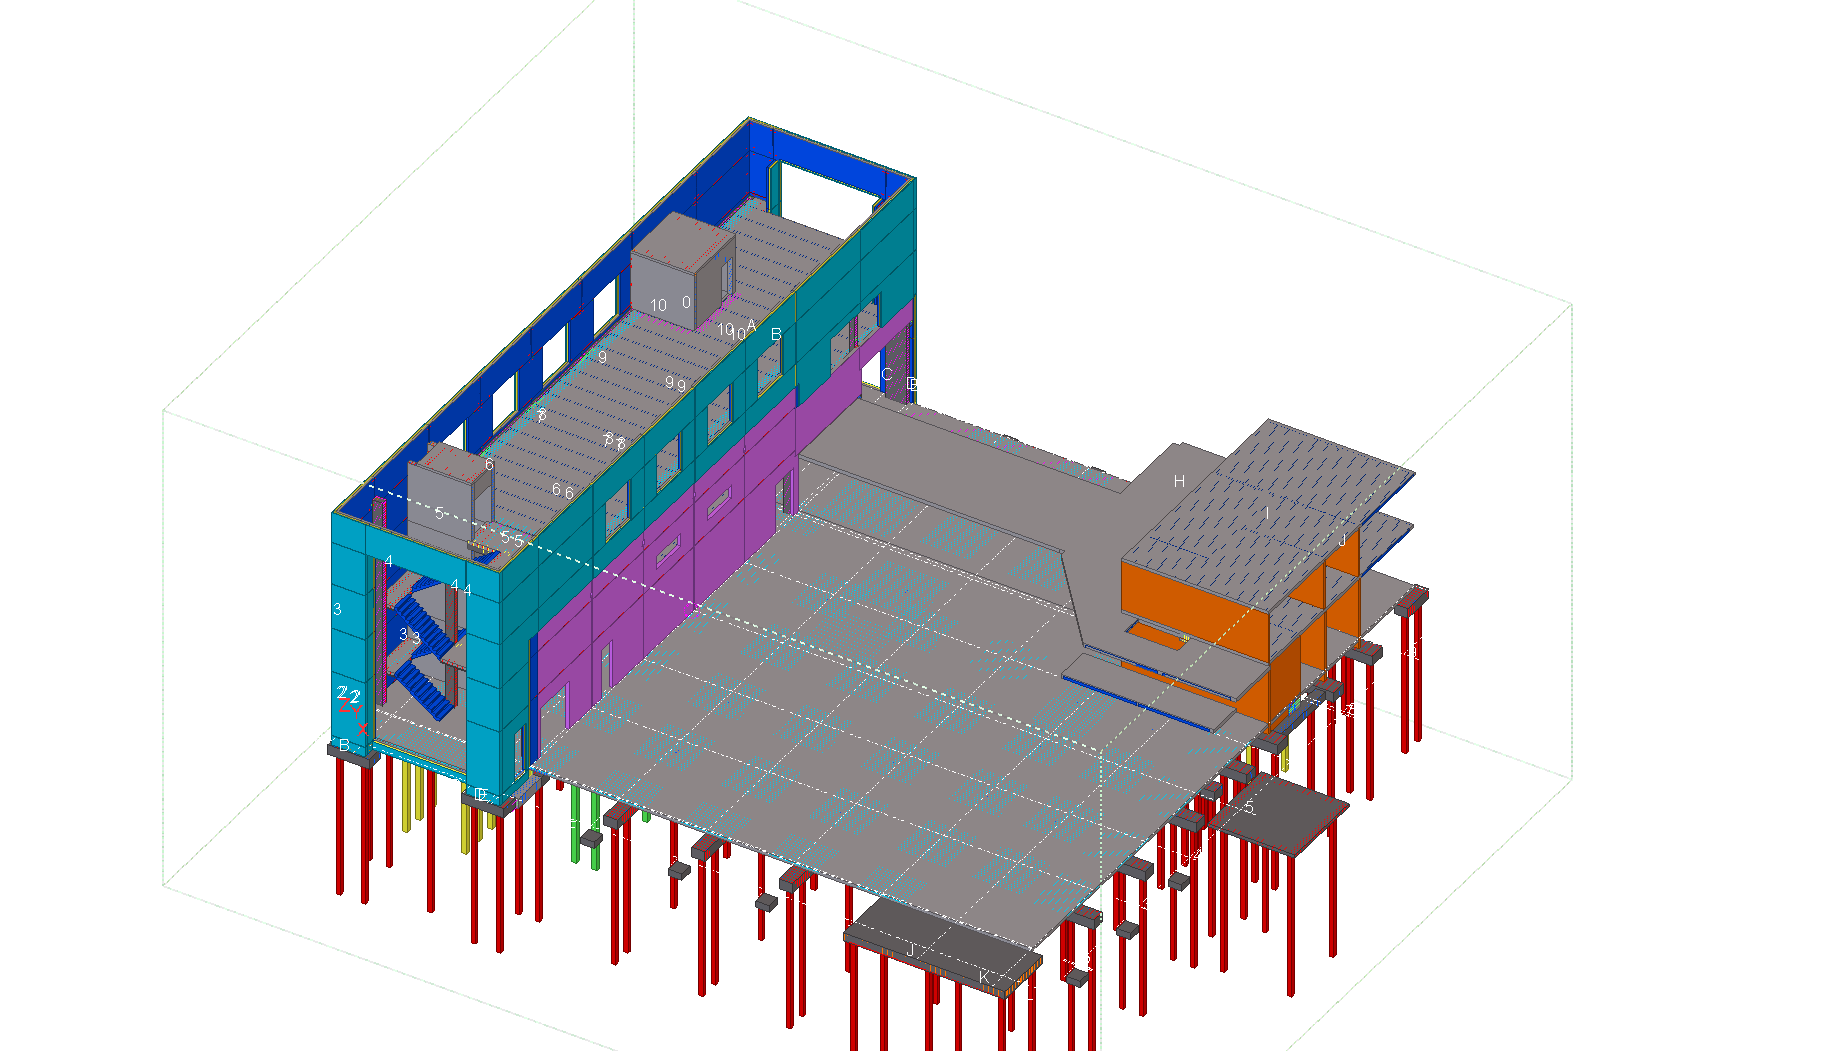
Task: Select grid label J on the bottom pile cap
Action: pyautogui.click(x=911, y=948)
